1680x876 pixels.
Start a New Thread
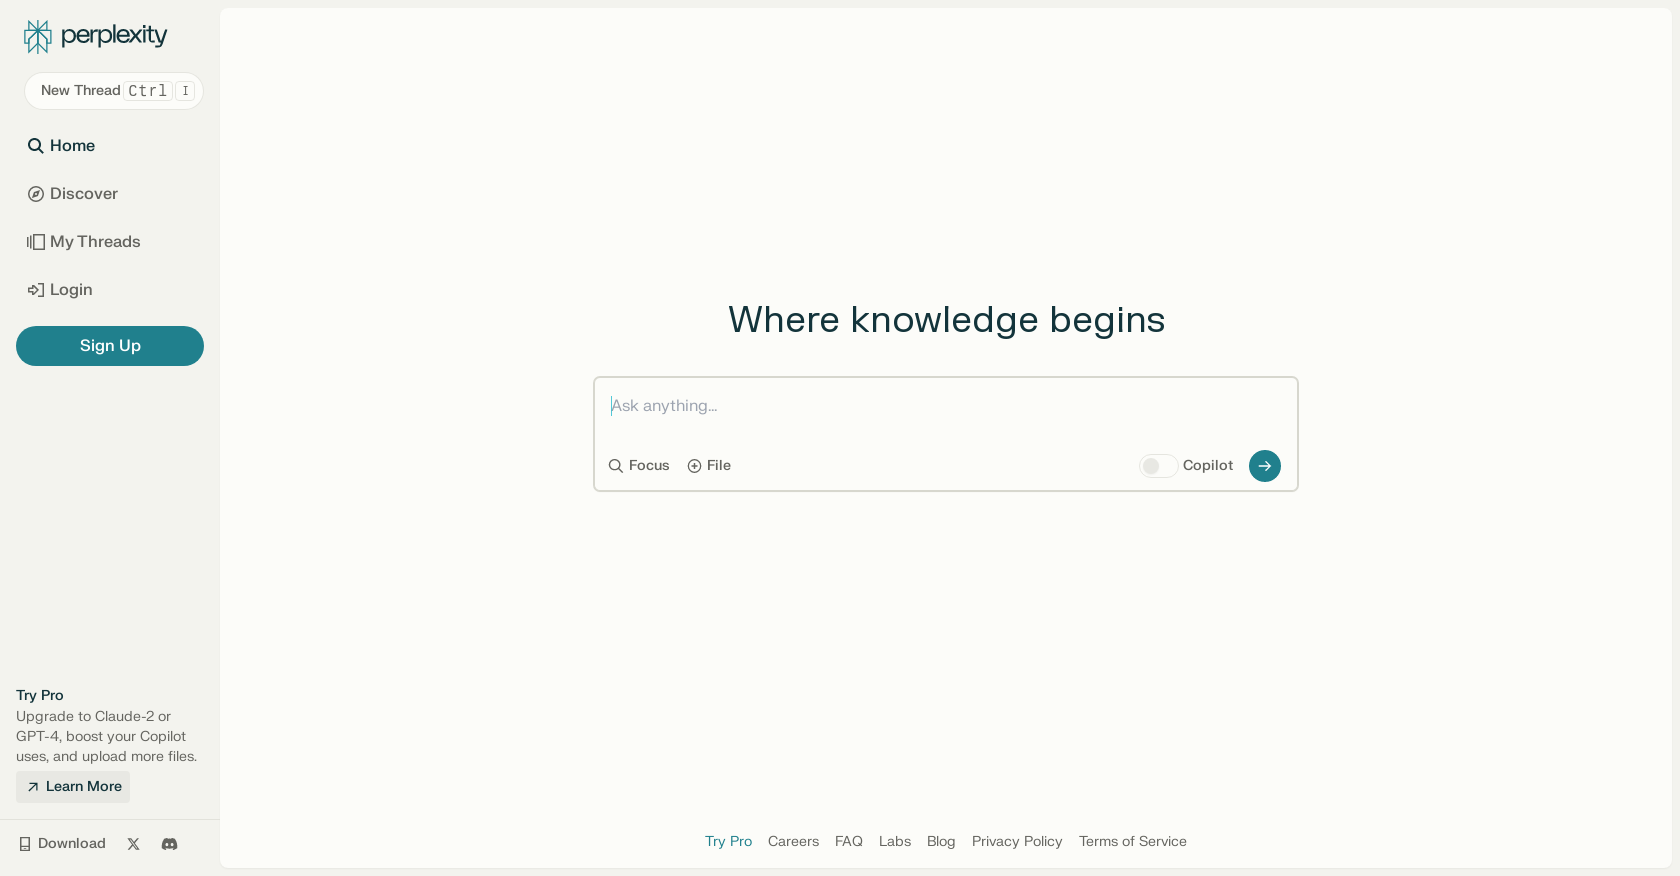click(114, 91)
